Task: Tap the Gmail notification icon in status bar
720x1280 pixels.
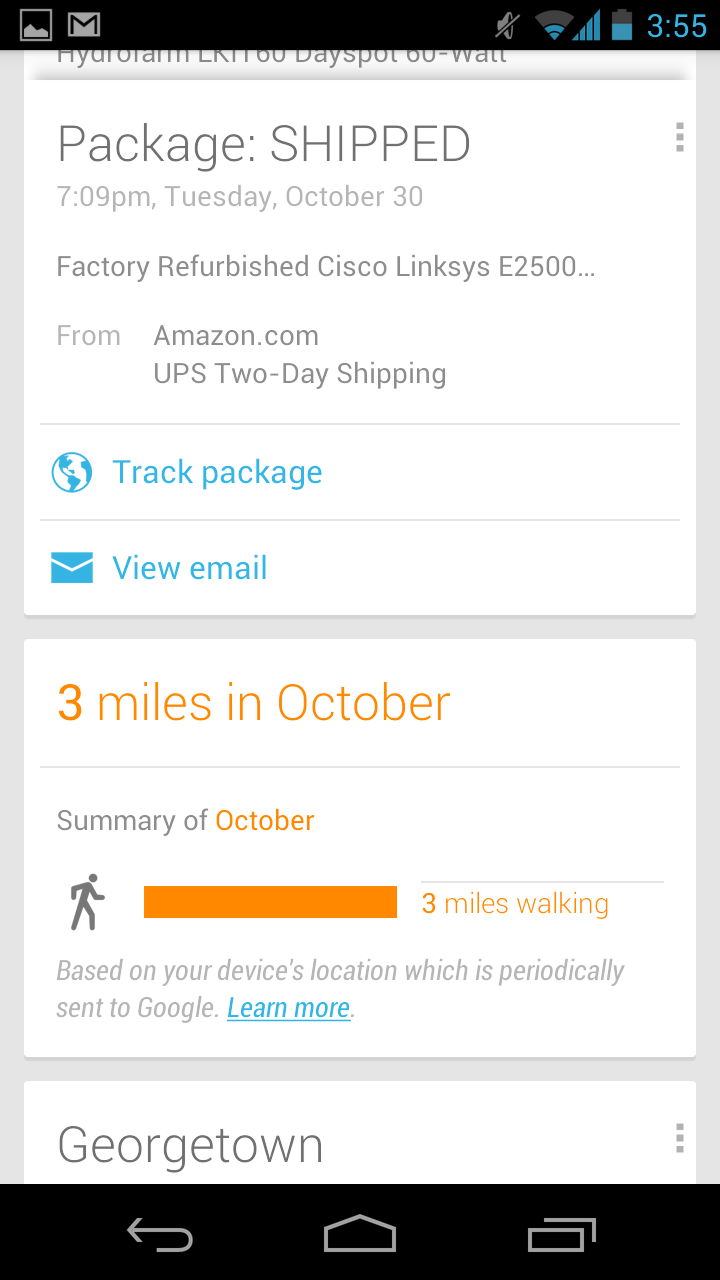Action: [84, 25]
